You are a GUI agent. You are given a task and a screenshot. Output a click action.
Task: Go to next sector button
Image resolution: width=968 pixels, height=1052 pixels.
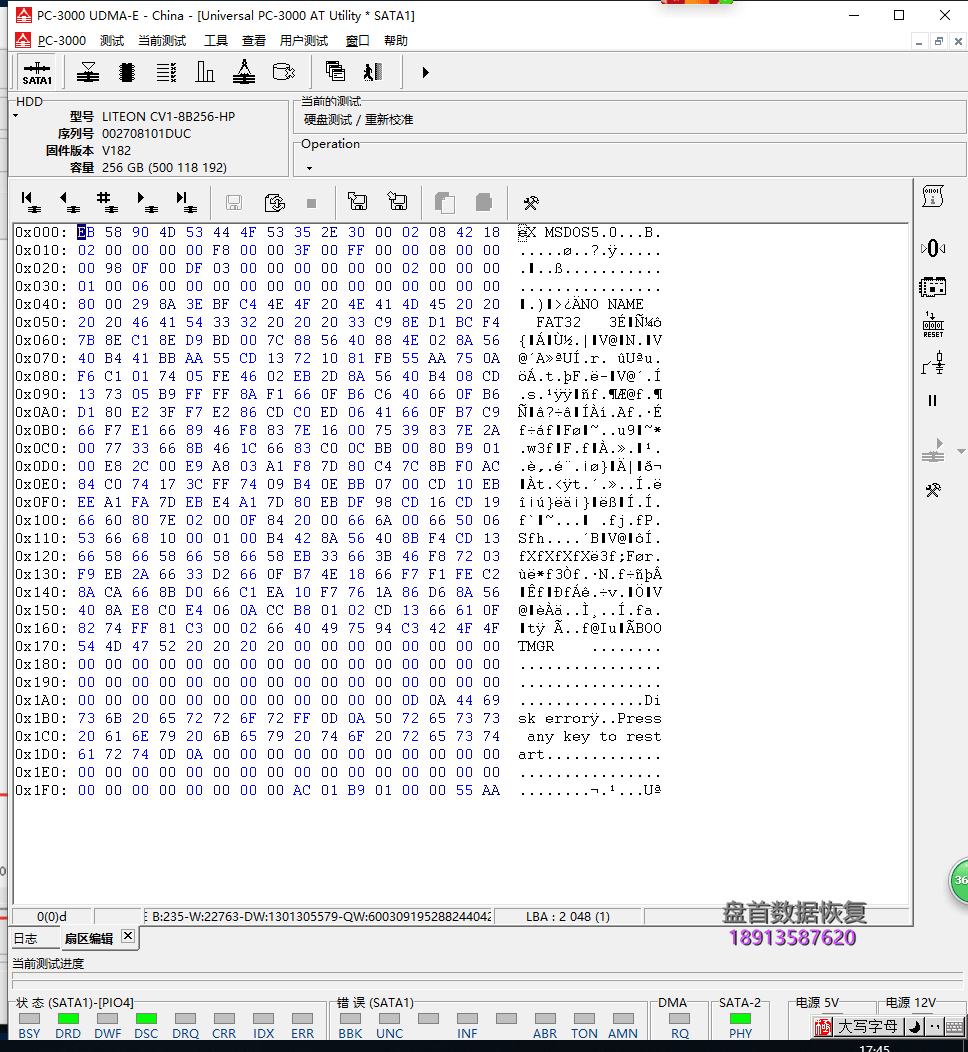tap(146, 202)
